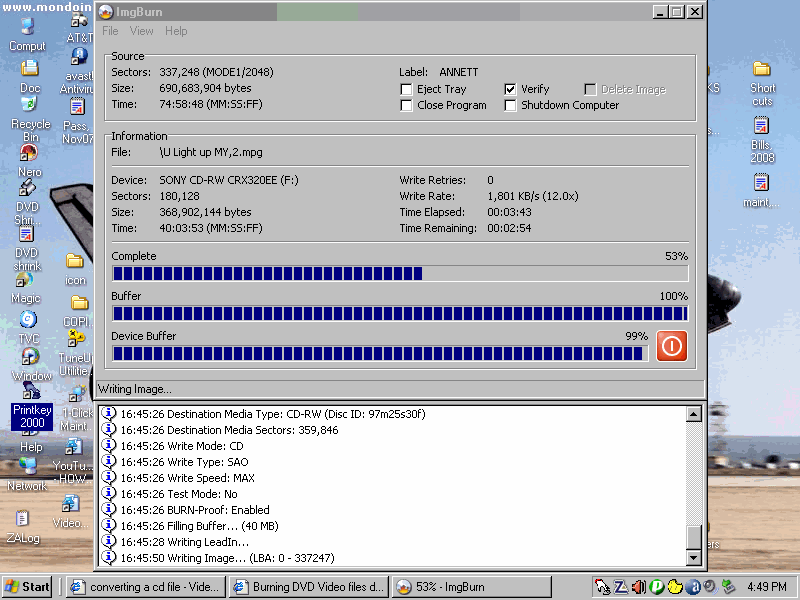Open the View menu in ImgBurn
The height and width of the screenshot is (600, 800).
pyautogui.click(x=141, y=31)
